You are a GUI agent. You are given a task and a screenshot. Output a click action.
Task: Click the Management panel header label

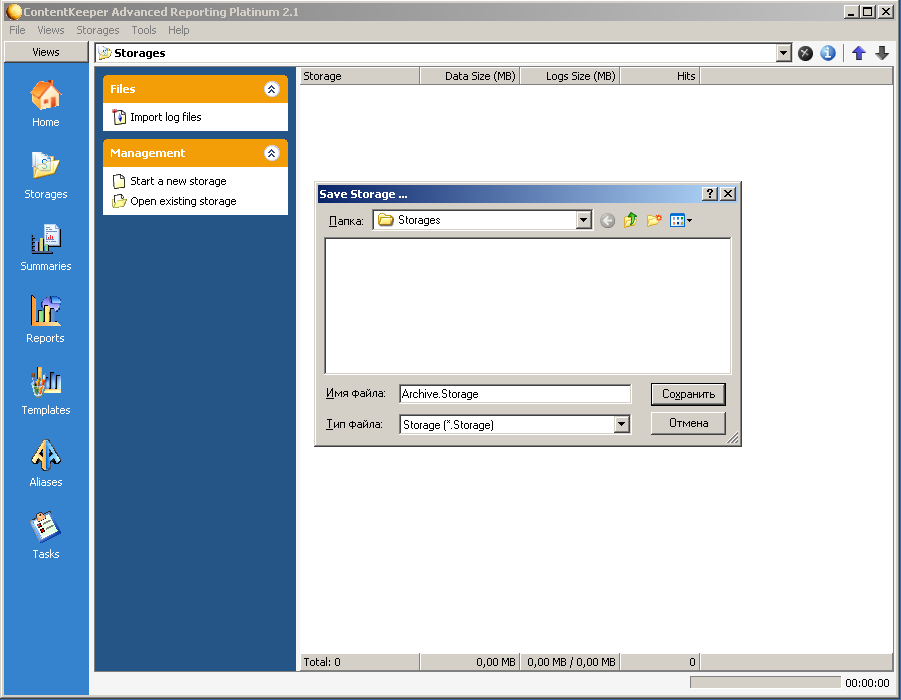click(148, 153)
